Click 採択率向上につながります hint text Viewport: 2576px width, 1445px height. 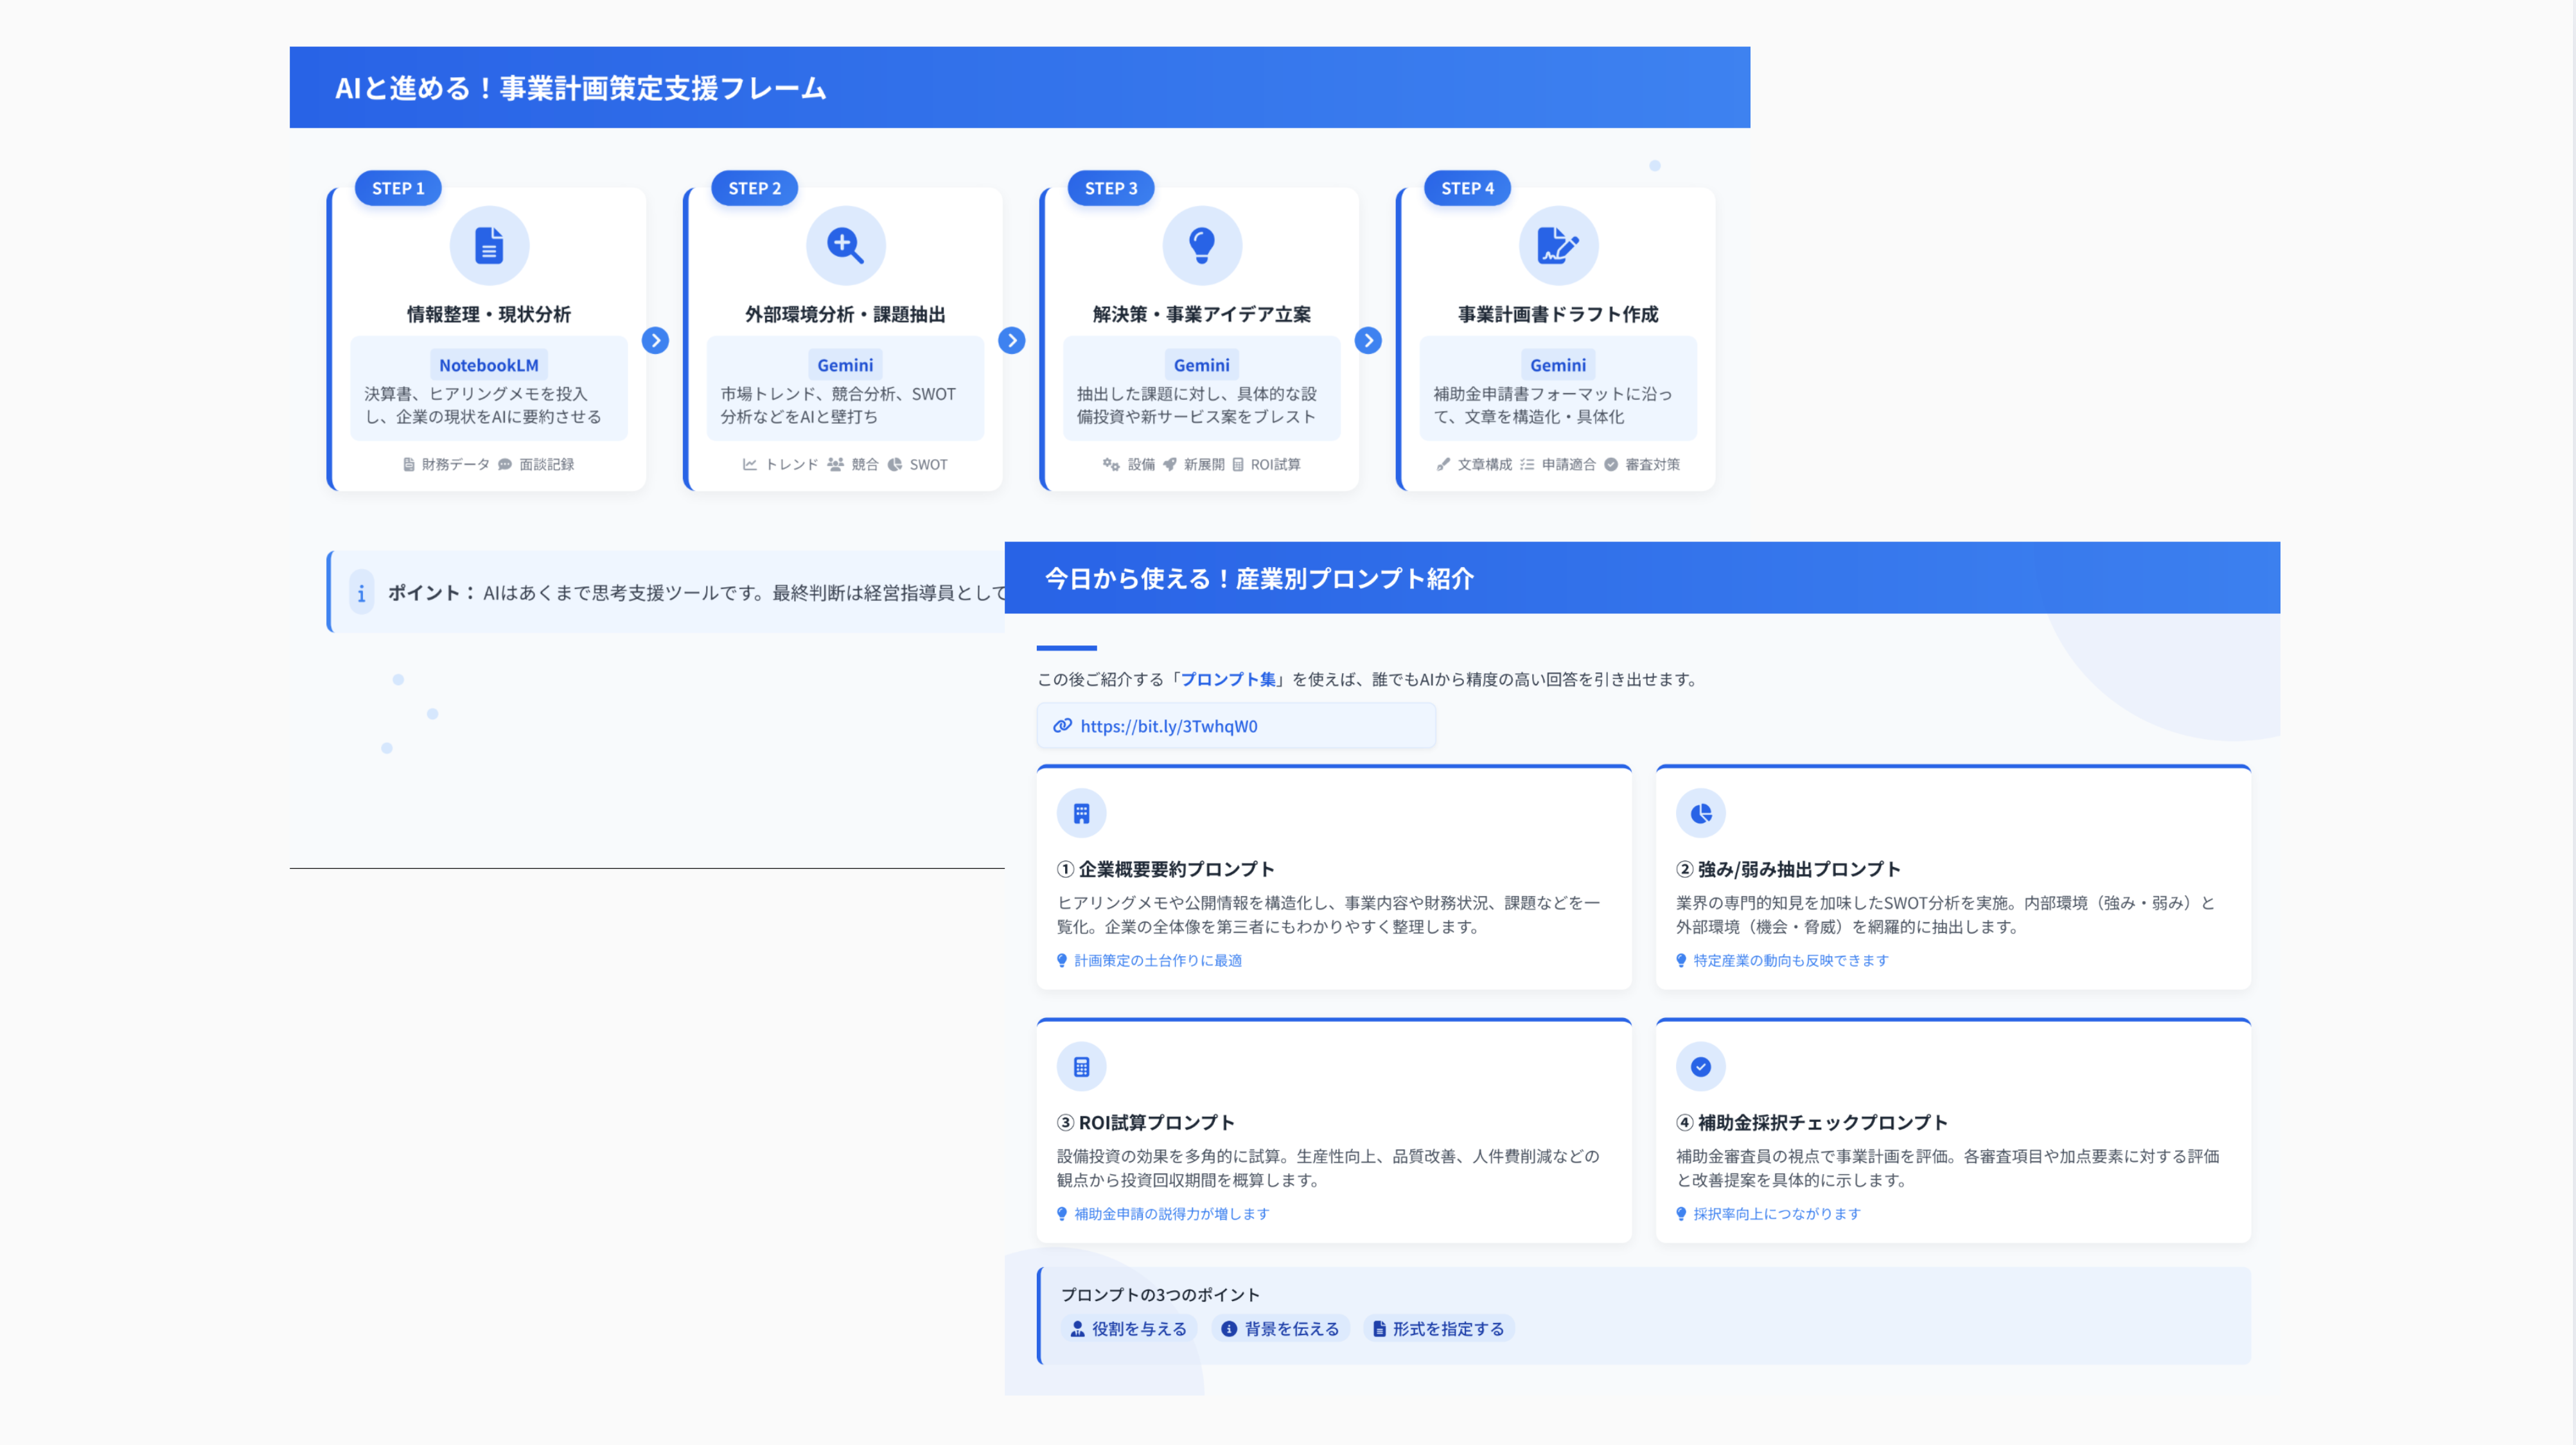coord(1776,1213)
